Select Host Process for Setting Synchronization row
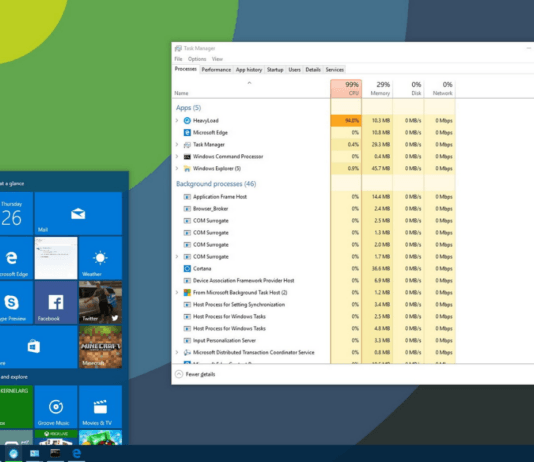 click(314, 304)
